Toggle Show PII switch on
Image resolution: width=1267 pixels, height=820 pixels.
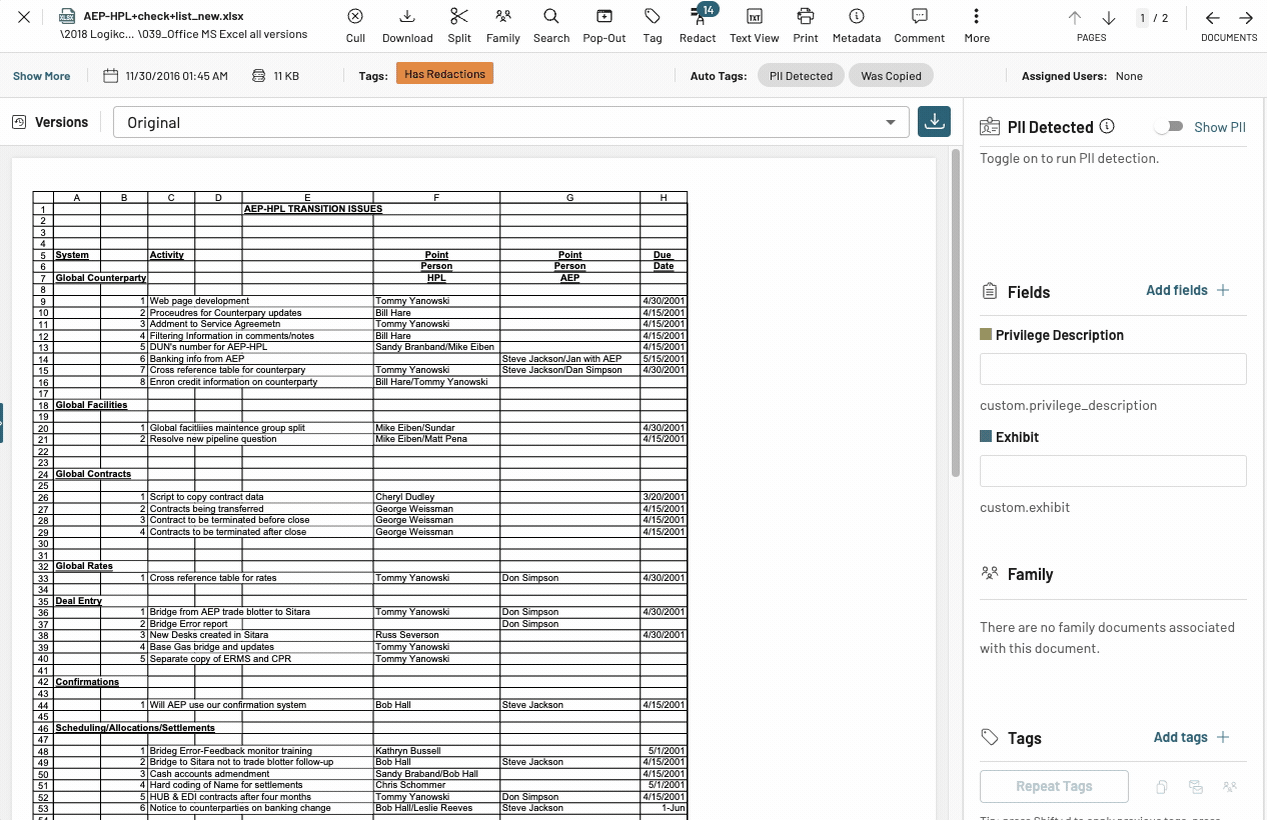[x=1168, y=127]
